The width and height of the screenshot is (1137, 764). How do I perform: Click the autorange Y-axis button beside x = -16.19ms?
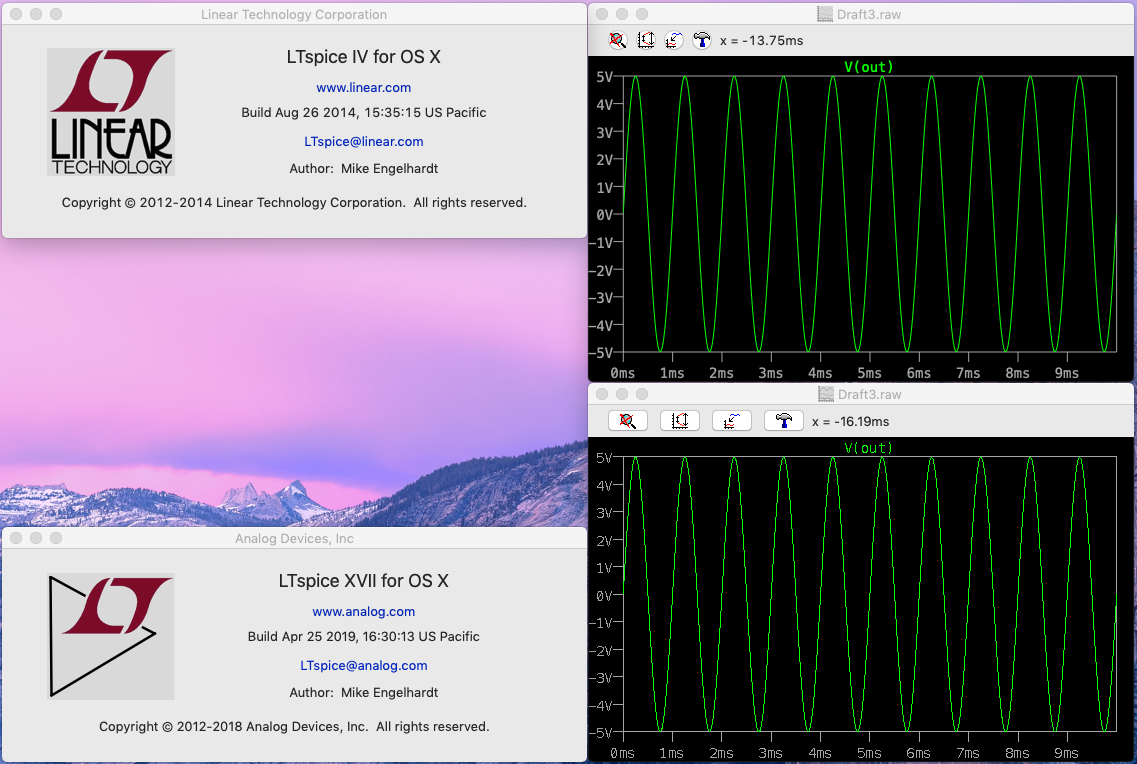[680, 421]
